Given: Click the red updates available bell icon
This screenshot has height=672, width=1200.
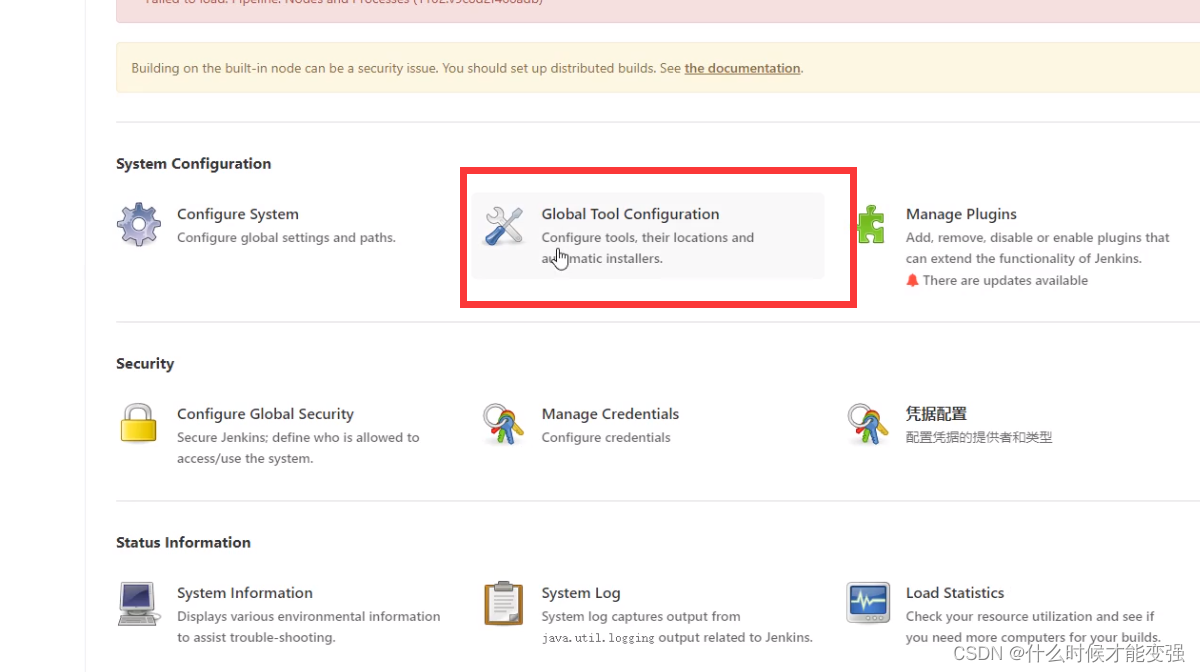Looking at the screenshot, I should point(912,281).
